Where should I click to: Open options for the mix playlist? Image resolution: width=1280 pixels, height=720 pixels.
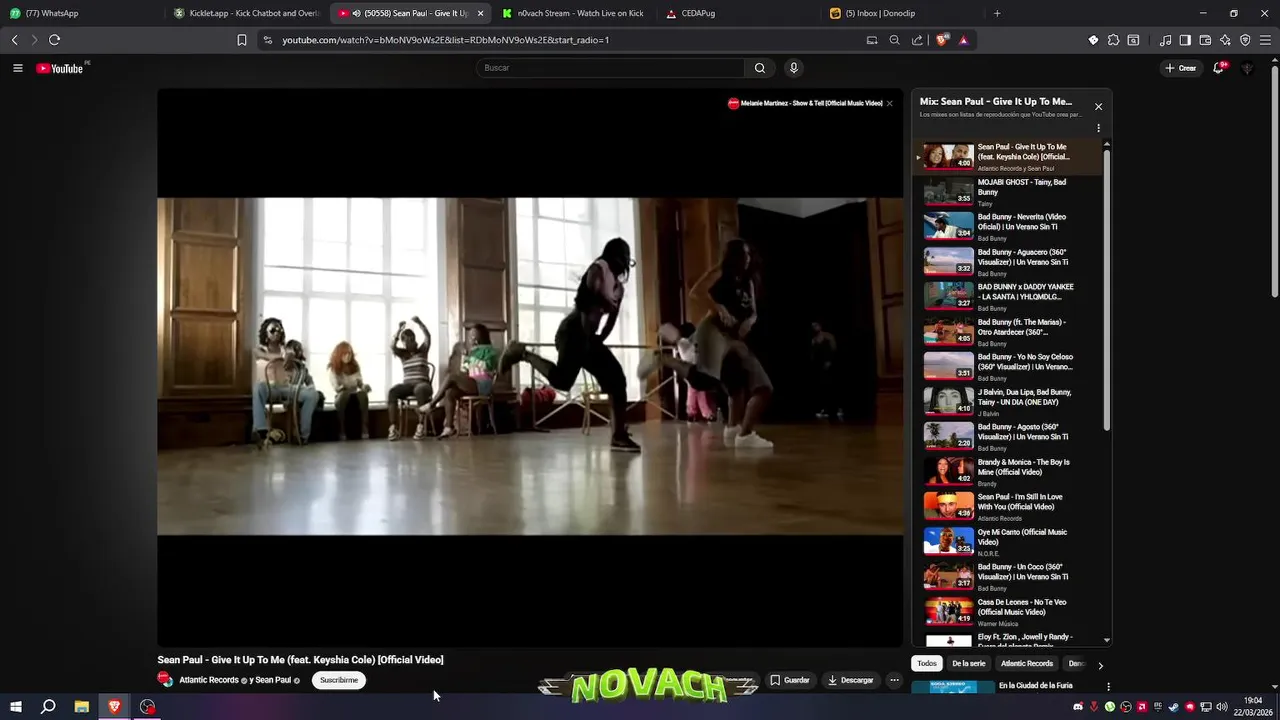coord(1098,128)
